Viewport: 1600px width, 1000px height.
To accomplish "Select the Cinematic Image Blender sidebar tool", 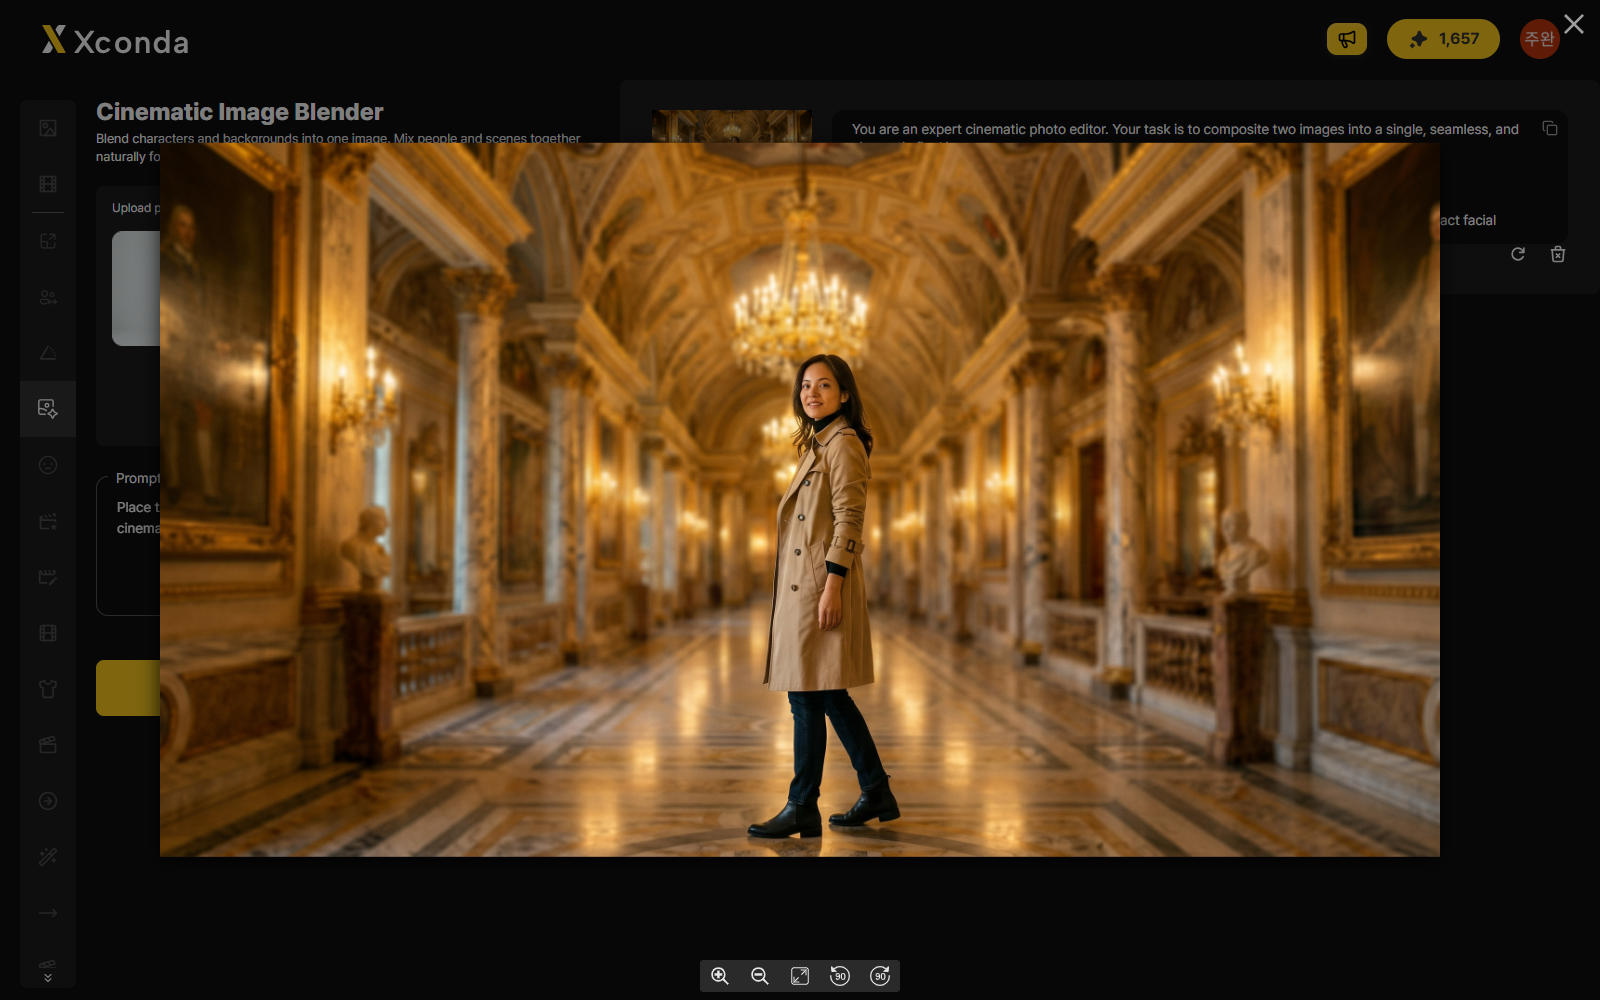I will pos(48,408).
